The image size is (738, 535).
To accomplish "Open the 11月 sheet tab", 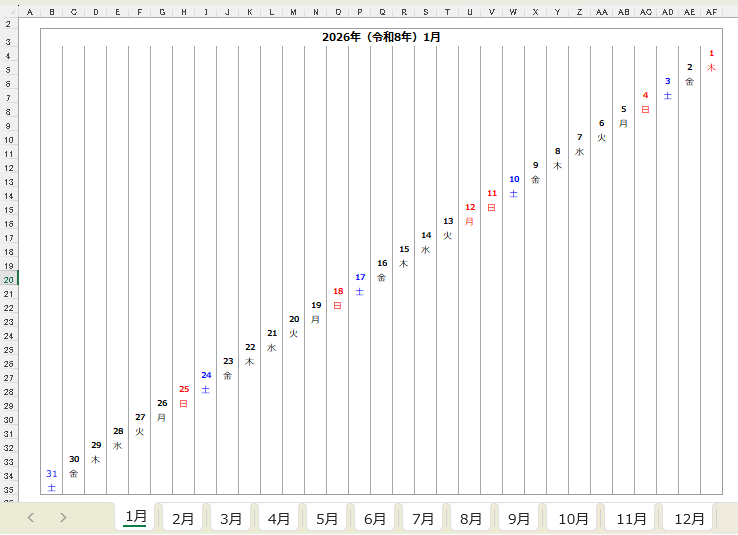I will point(631,518).
